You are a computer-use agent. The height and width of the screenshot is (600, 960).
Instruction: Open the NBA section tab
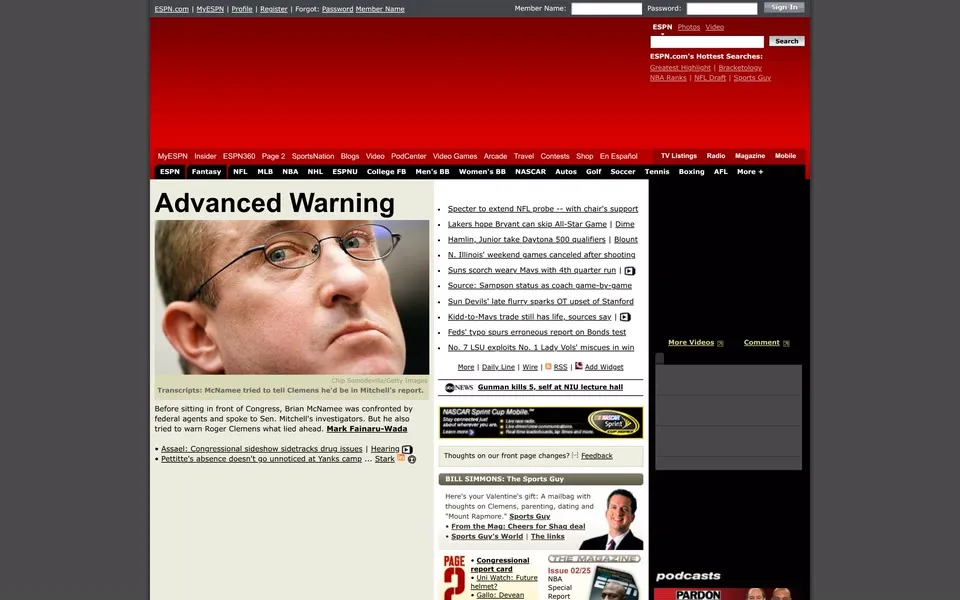point(290,172)
